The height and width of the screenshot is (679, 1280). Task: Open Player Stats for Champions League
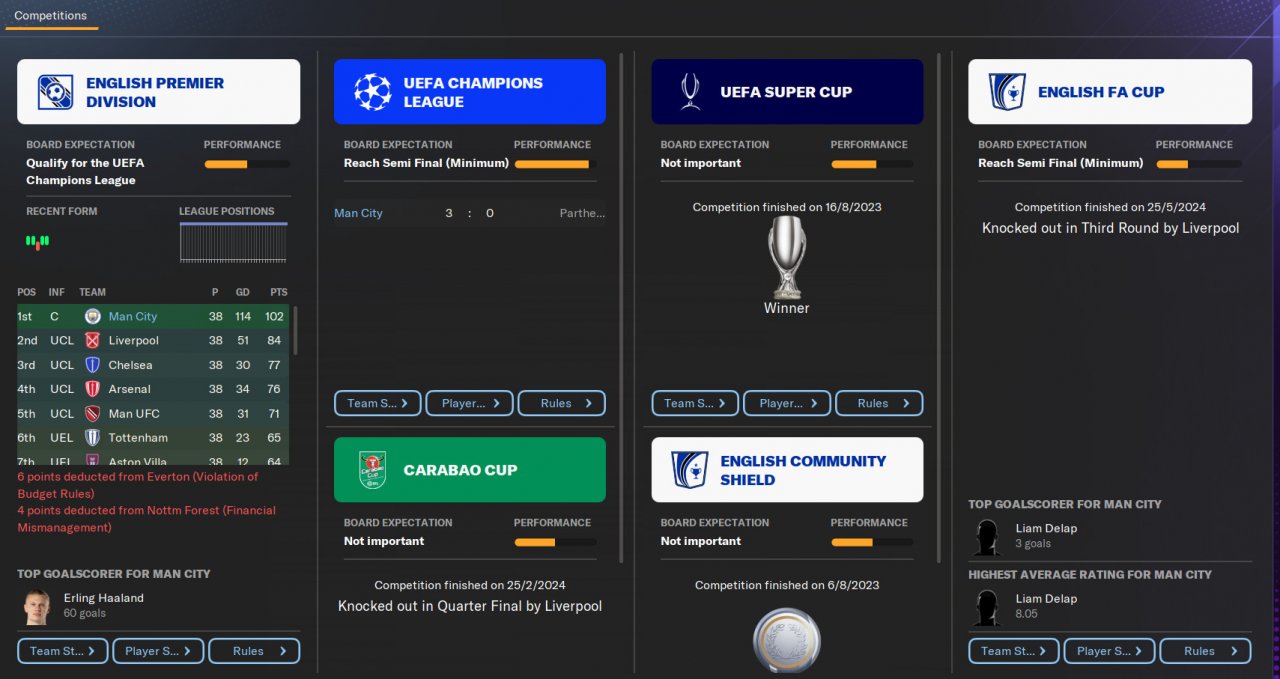click(470, 403)
